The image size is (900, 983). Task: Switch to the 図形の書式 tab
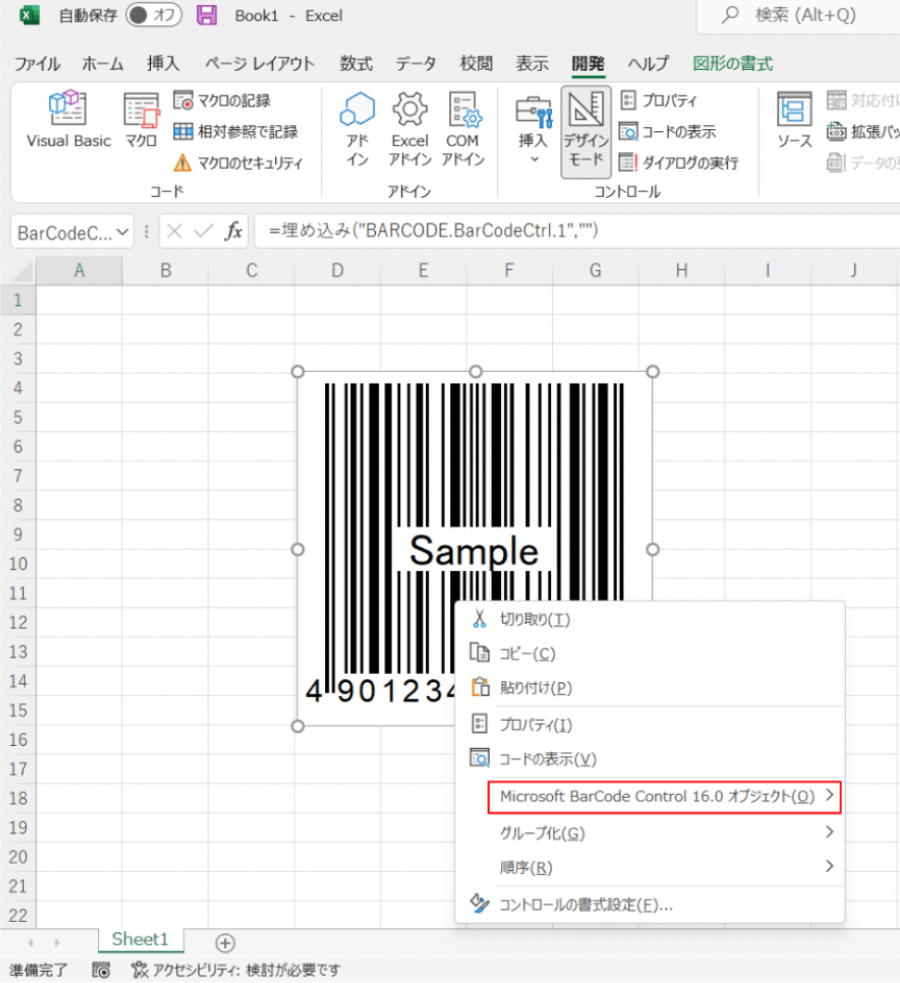(733, 63)
